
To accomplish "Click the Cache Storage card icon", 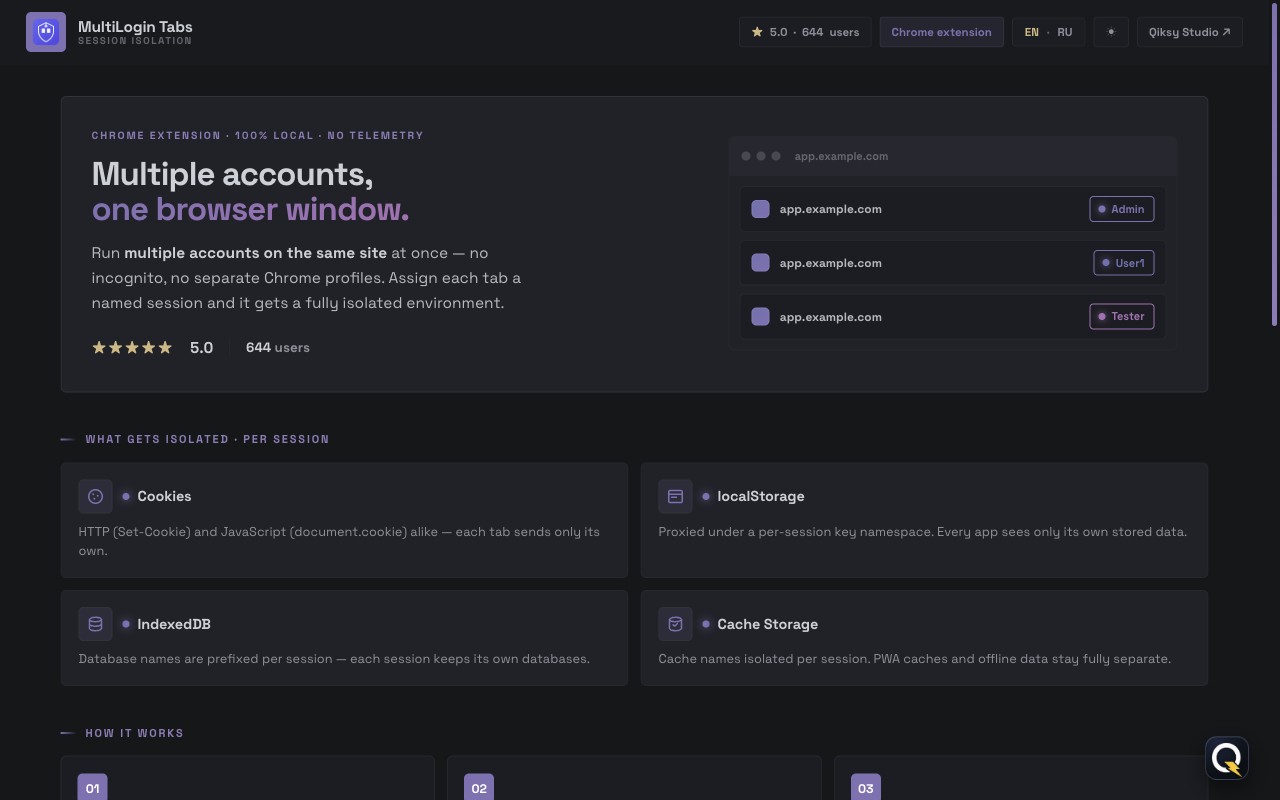I will (675, 624).
